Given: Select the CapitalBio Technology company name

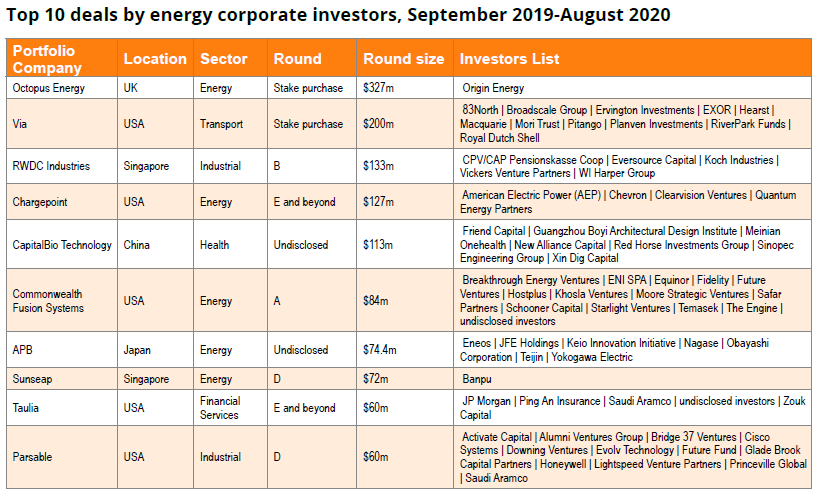Looking at the screenshot, I should point(62,244).
